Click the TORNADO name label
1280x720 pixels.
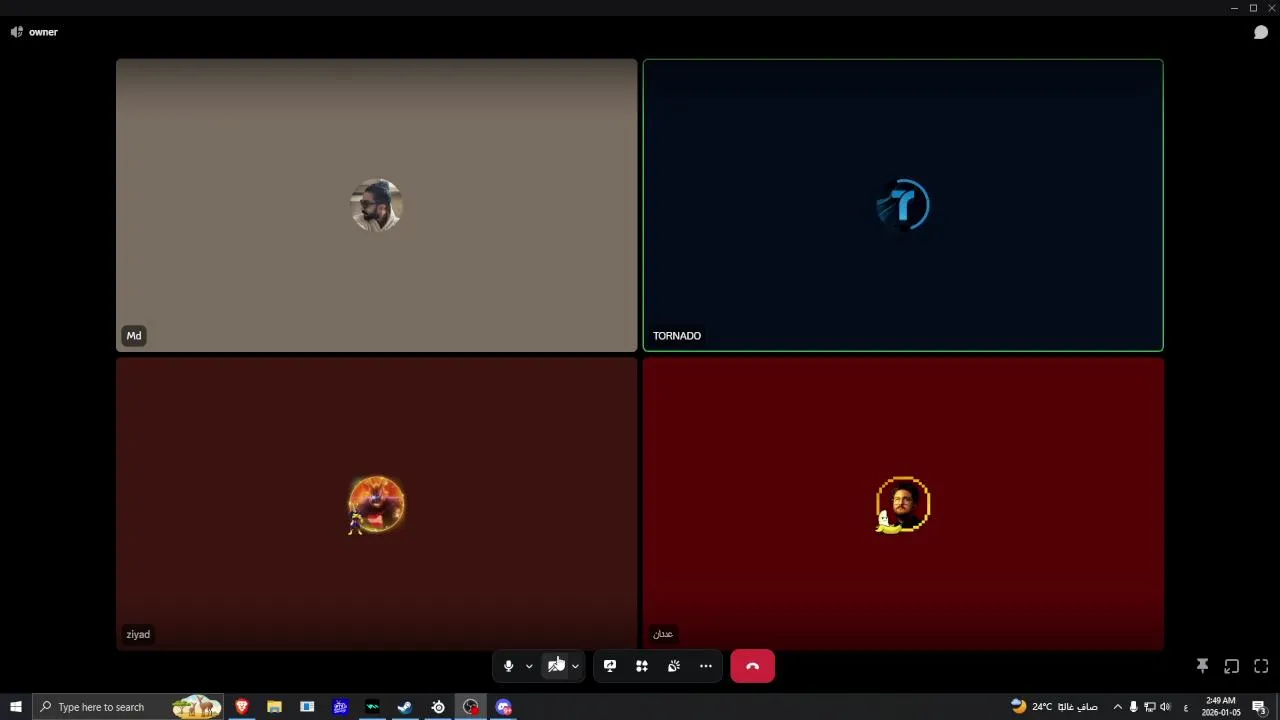point(677,336)
